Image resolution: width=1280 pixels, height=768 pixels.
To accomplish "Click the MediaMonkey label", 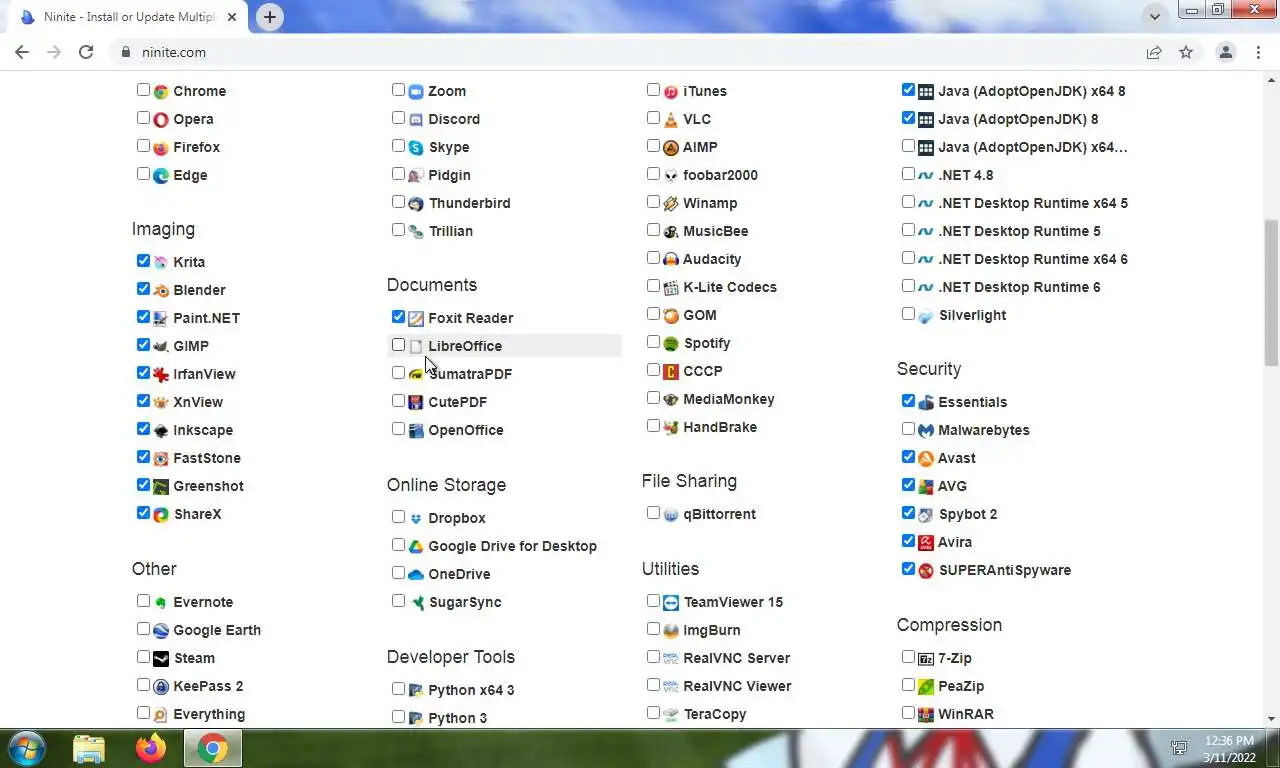I will point(729,399).
